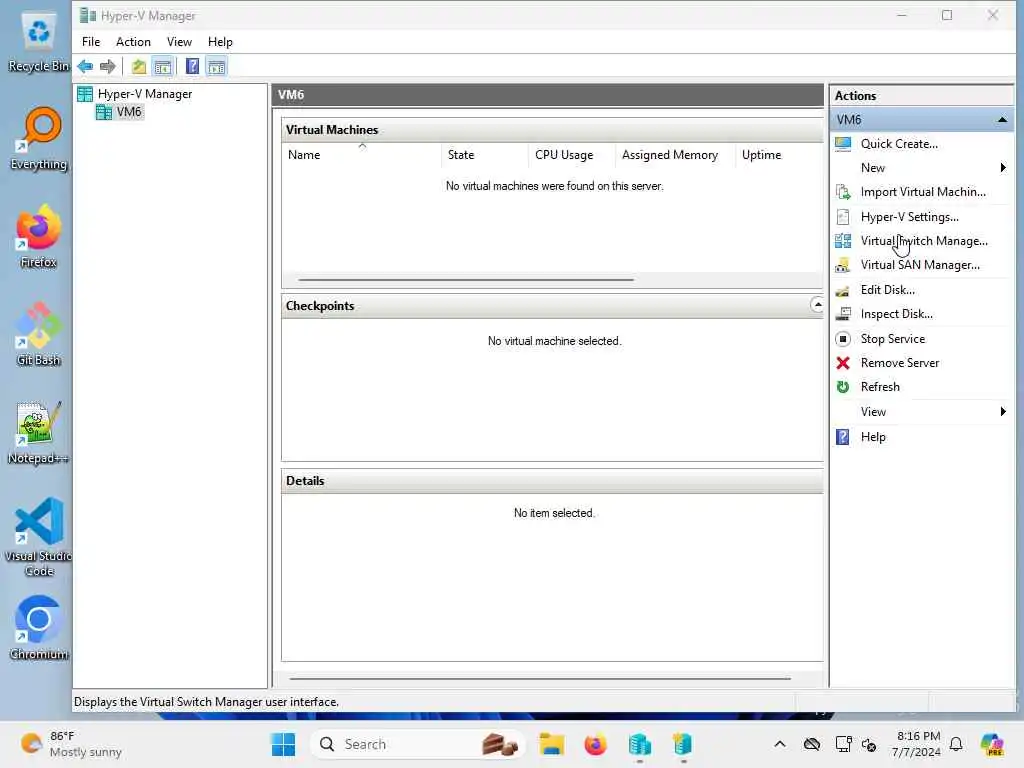
Task: Sort by State column header
Action: (485, 155)
